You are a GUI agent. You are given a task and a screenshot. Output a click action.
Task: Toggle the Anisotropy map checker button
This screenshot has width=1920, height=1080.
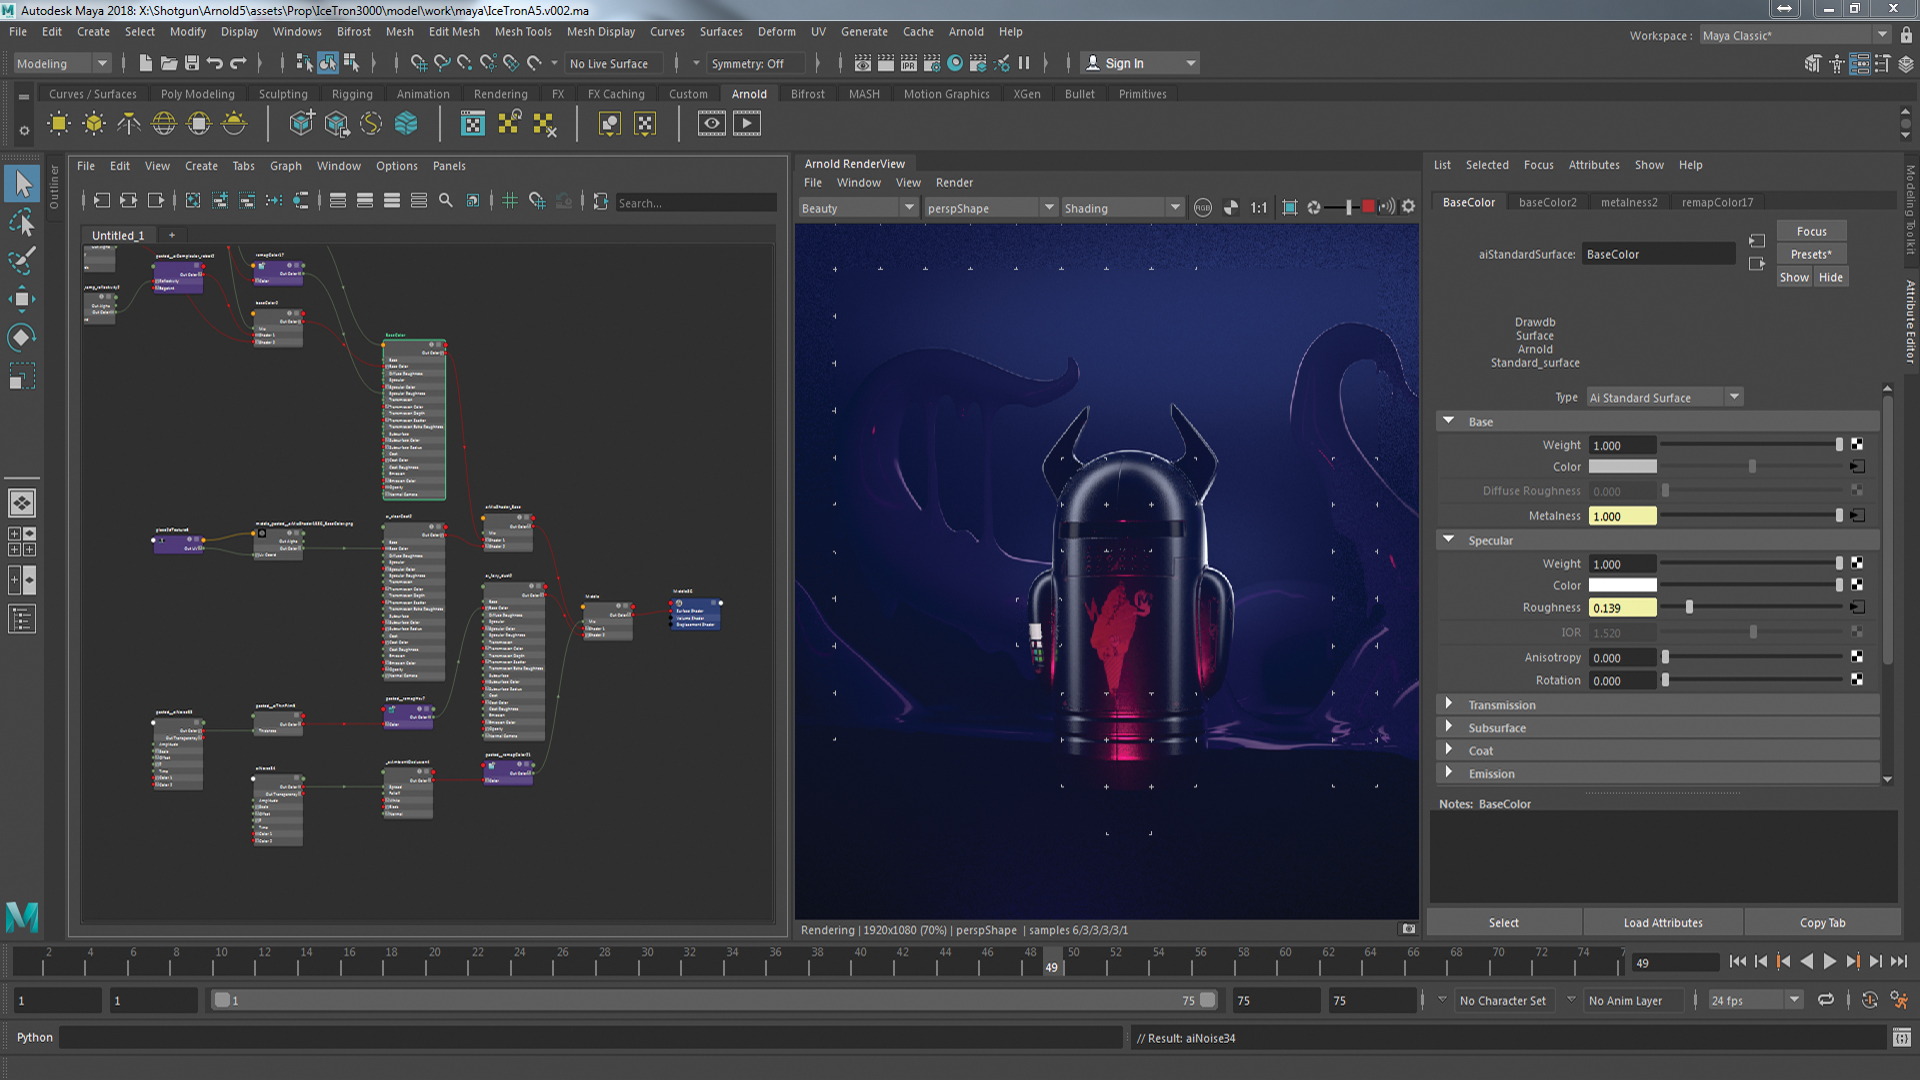[1857, 657]
